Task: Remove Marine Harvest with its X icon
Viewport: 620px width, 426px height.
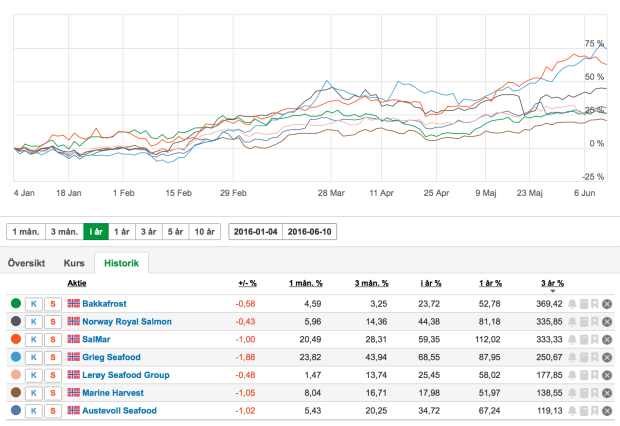Action: coord(607,393)
